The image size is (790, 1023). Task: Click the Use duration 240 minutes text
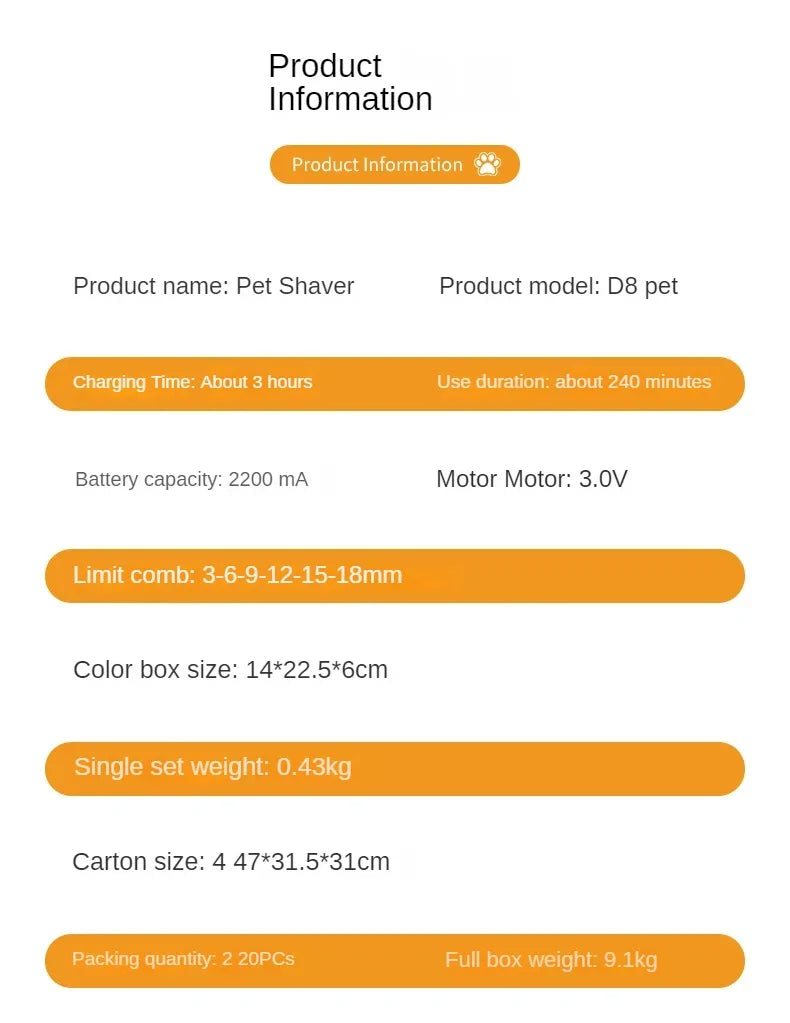(574, 382)
